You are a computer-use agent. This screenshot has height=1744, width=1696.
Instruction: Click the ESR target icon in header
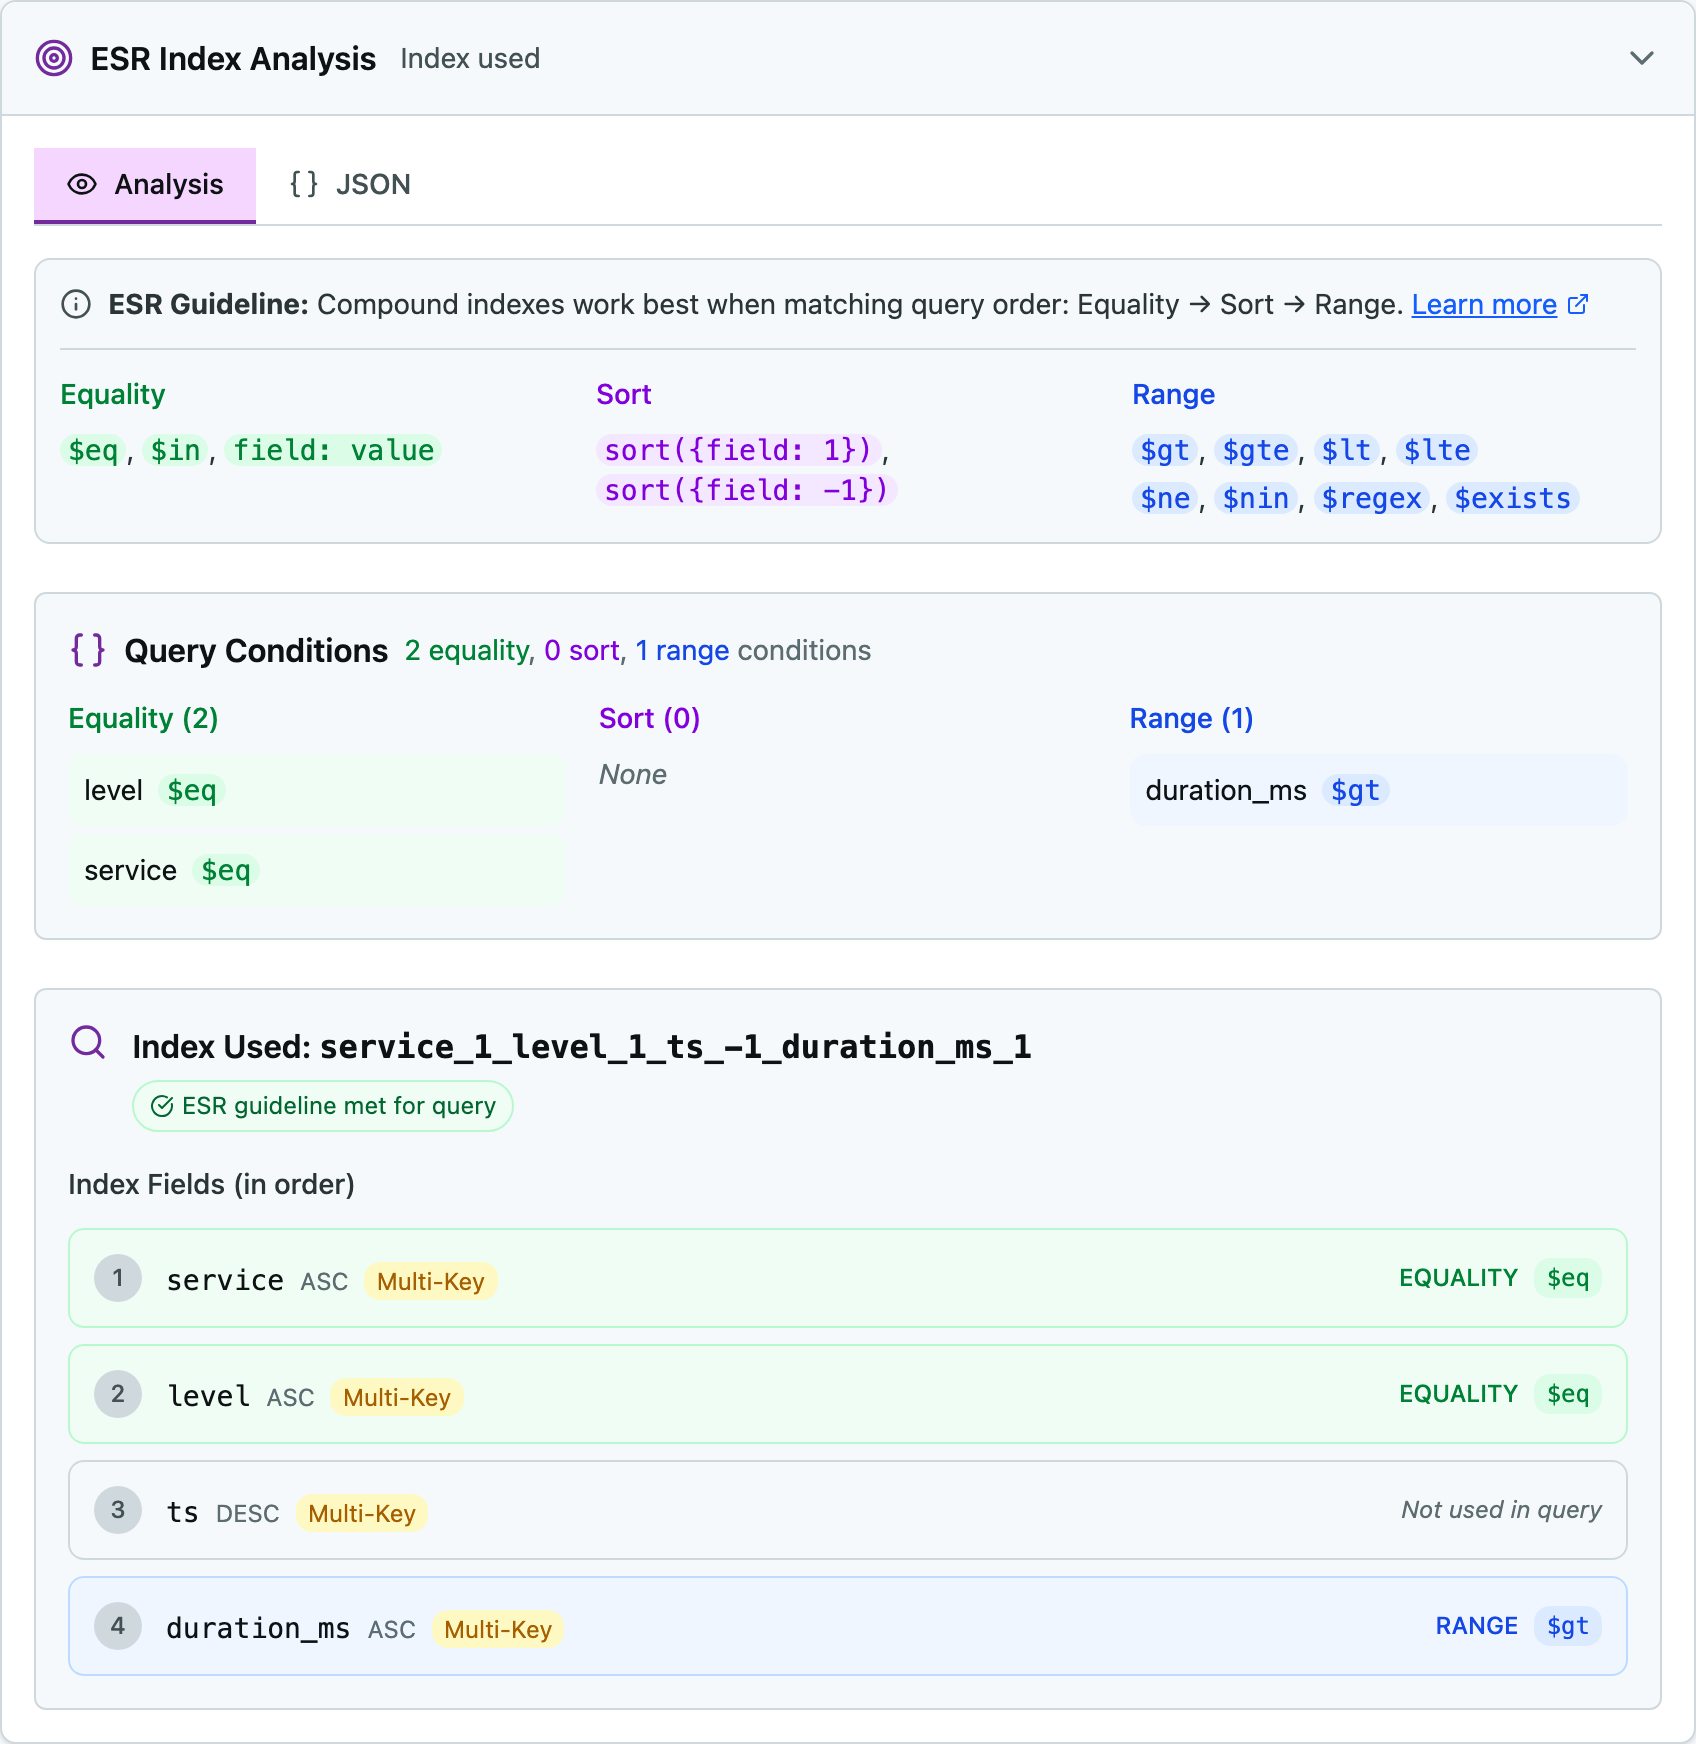pos(54,58)
